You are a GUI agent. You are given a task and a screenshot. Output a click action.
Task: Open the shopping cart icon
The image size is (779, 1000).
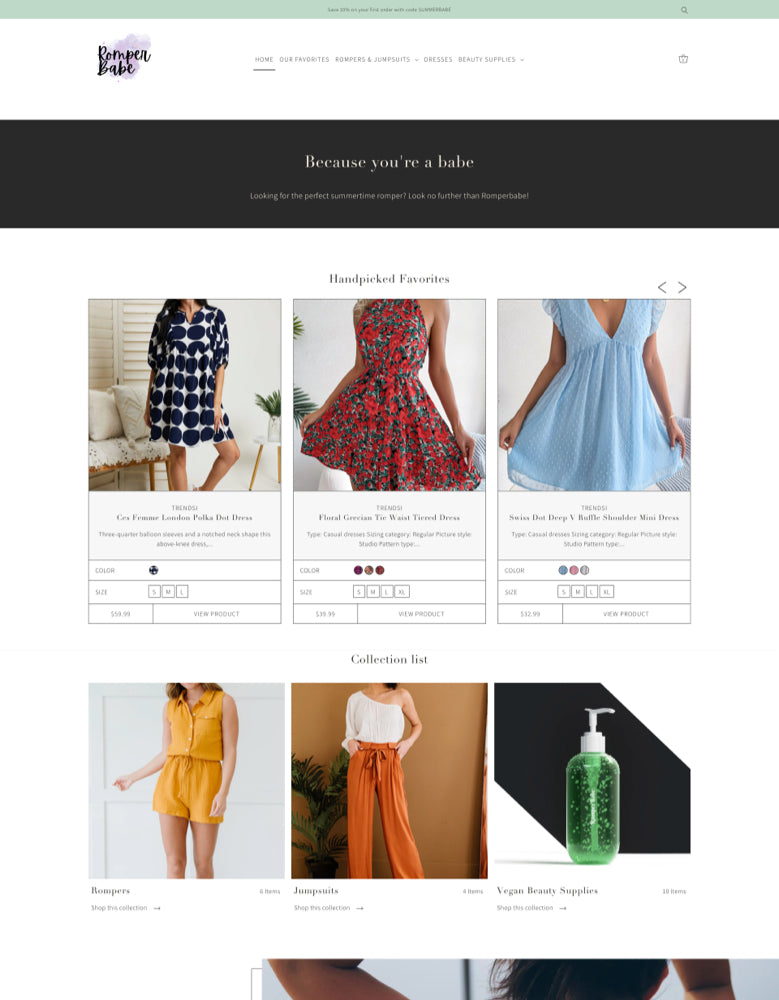coord(683,59)
